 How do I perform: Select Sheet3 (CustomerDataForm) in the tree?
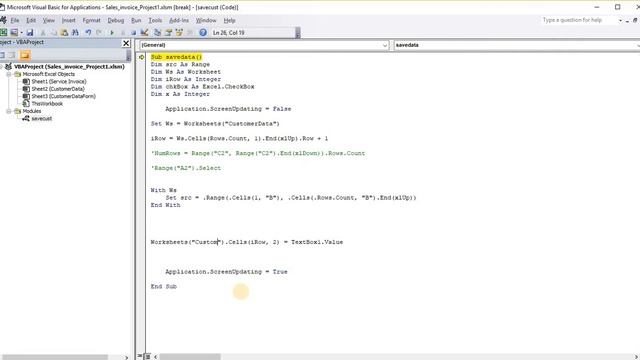point(64,96)
